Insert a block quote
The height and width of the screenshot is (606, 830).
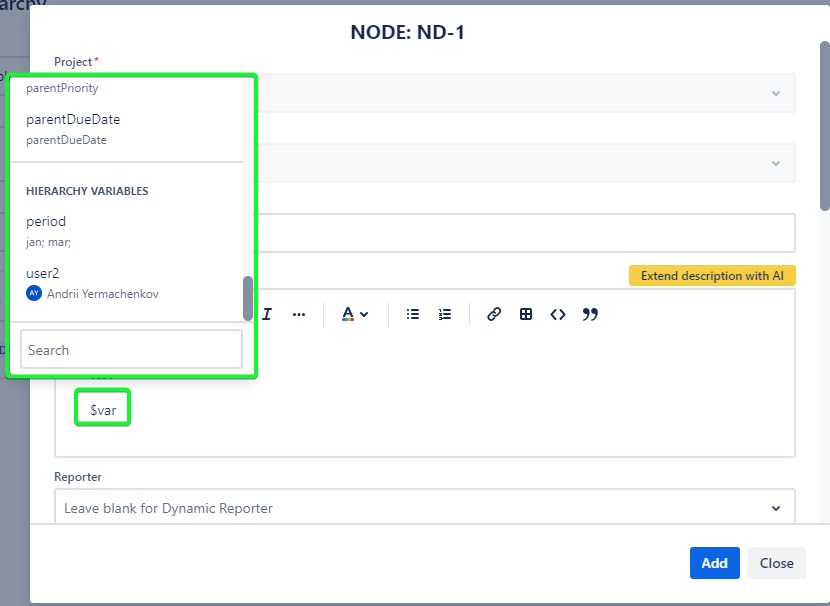coord(590,313)
